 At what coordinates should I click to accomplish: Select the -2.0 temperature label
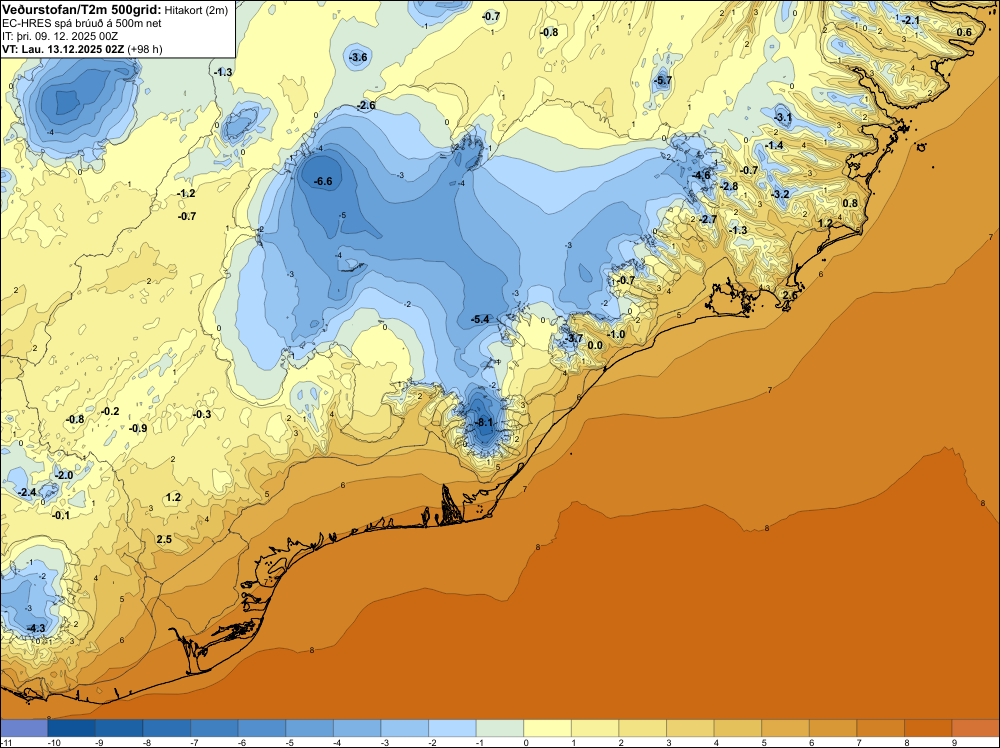click(x=64, y=475)
